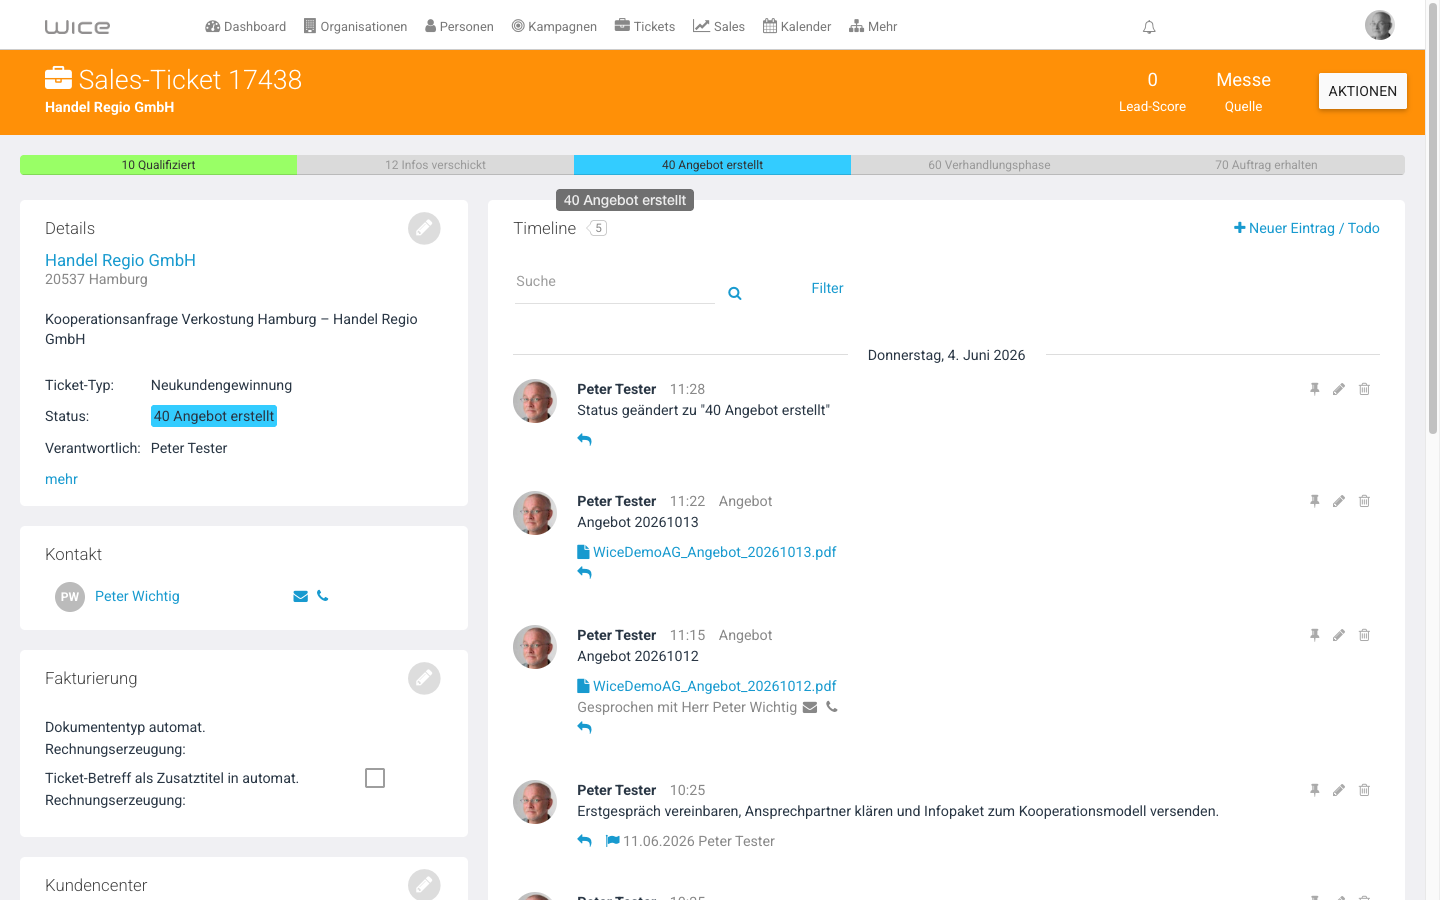Click phone icon beside Gesprochen mit Herr Peter Wichtig

click(832, 707)
